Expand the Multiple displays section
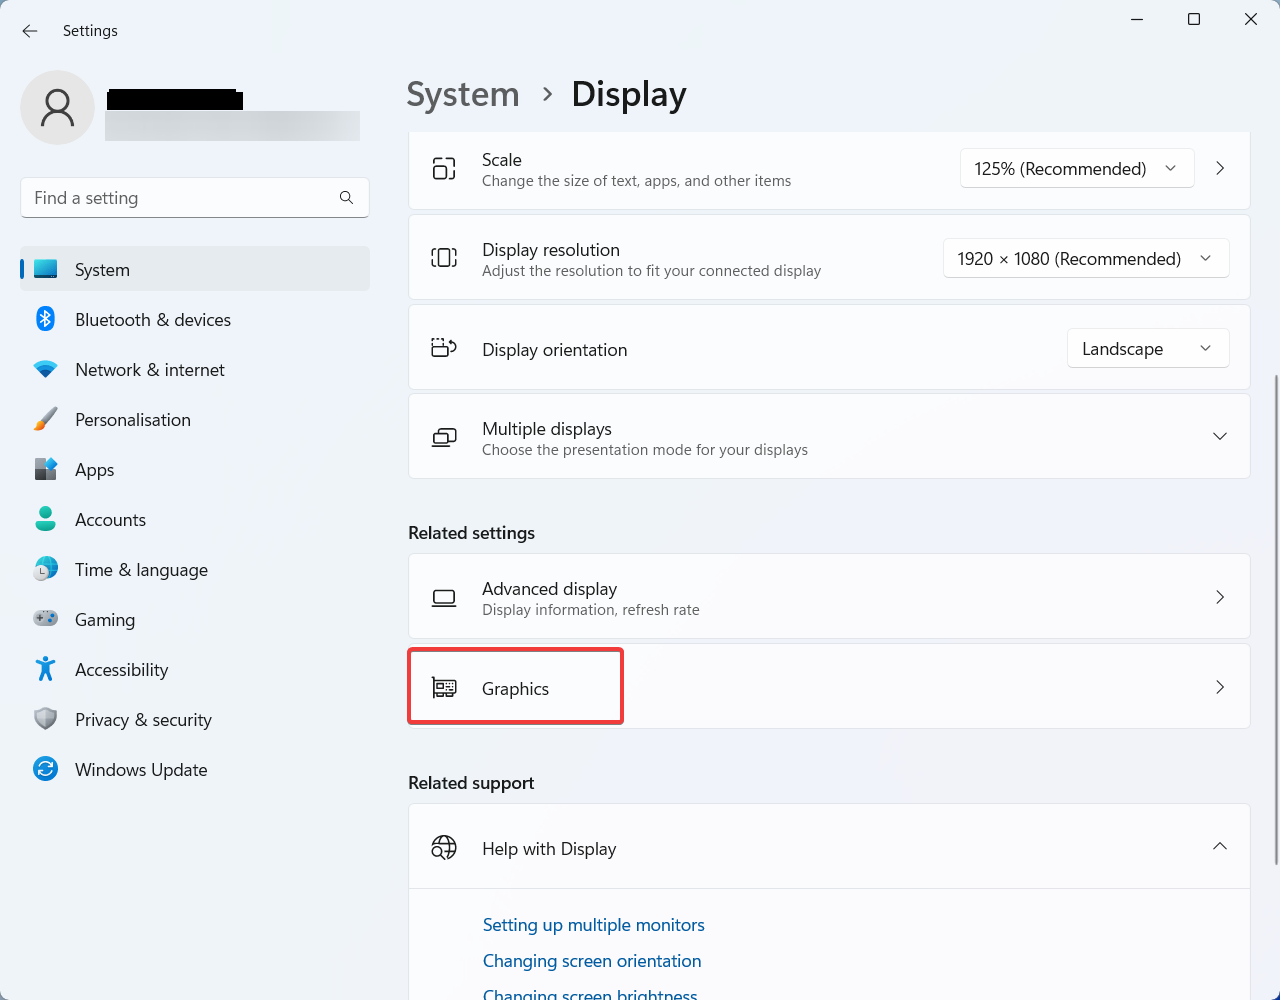Viewport: 1280px width, 1000px height. (x=1220, y=437)
